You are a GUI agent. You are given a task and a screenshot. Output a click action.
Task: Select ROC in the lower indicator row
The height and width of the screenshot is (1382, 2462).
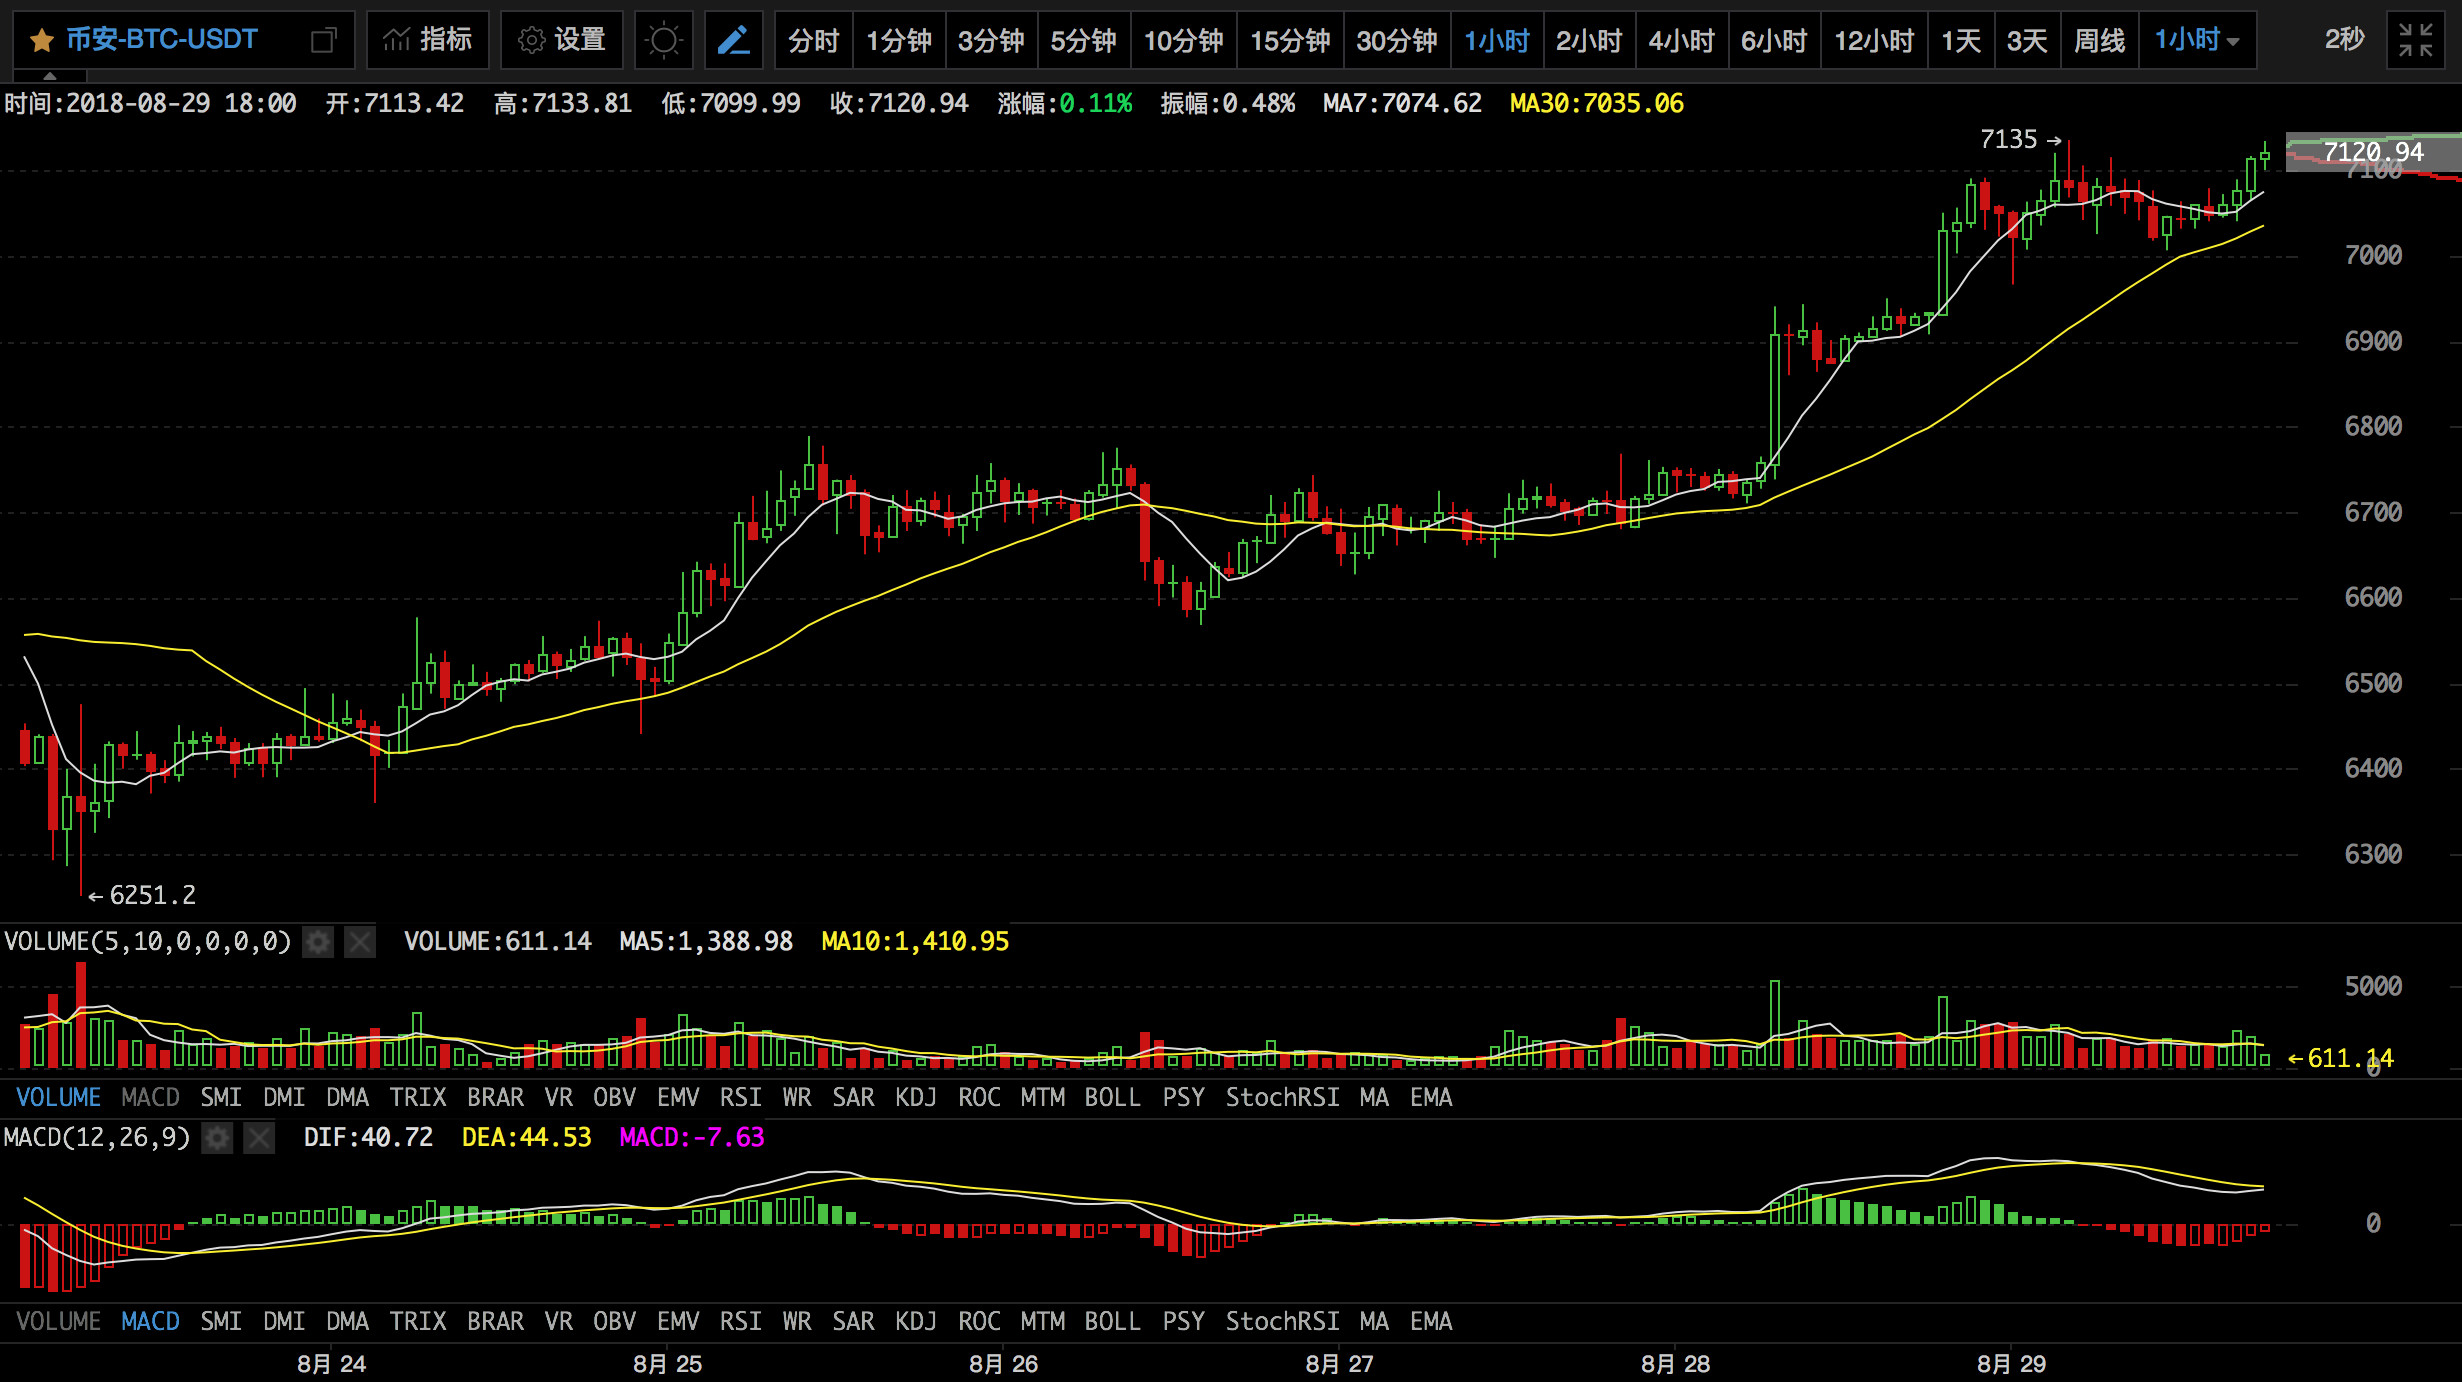click(x=979, y=1322)
